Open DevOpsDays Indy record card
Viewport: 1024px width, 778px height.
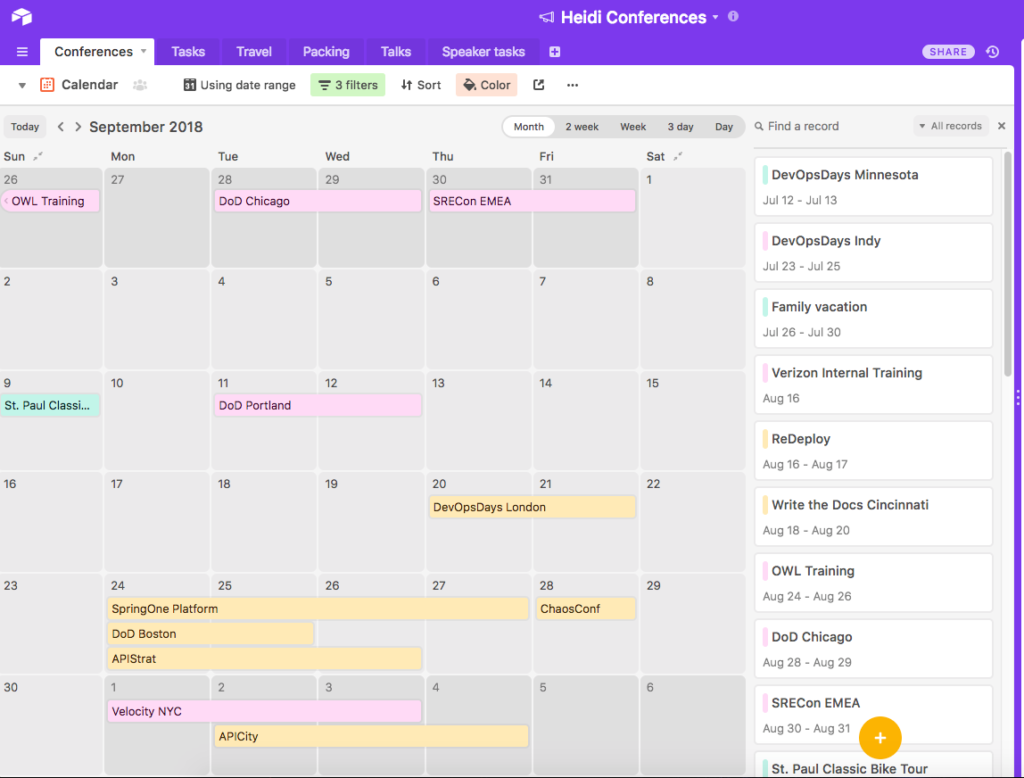pos(873,252)
